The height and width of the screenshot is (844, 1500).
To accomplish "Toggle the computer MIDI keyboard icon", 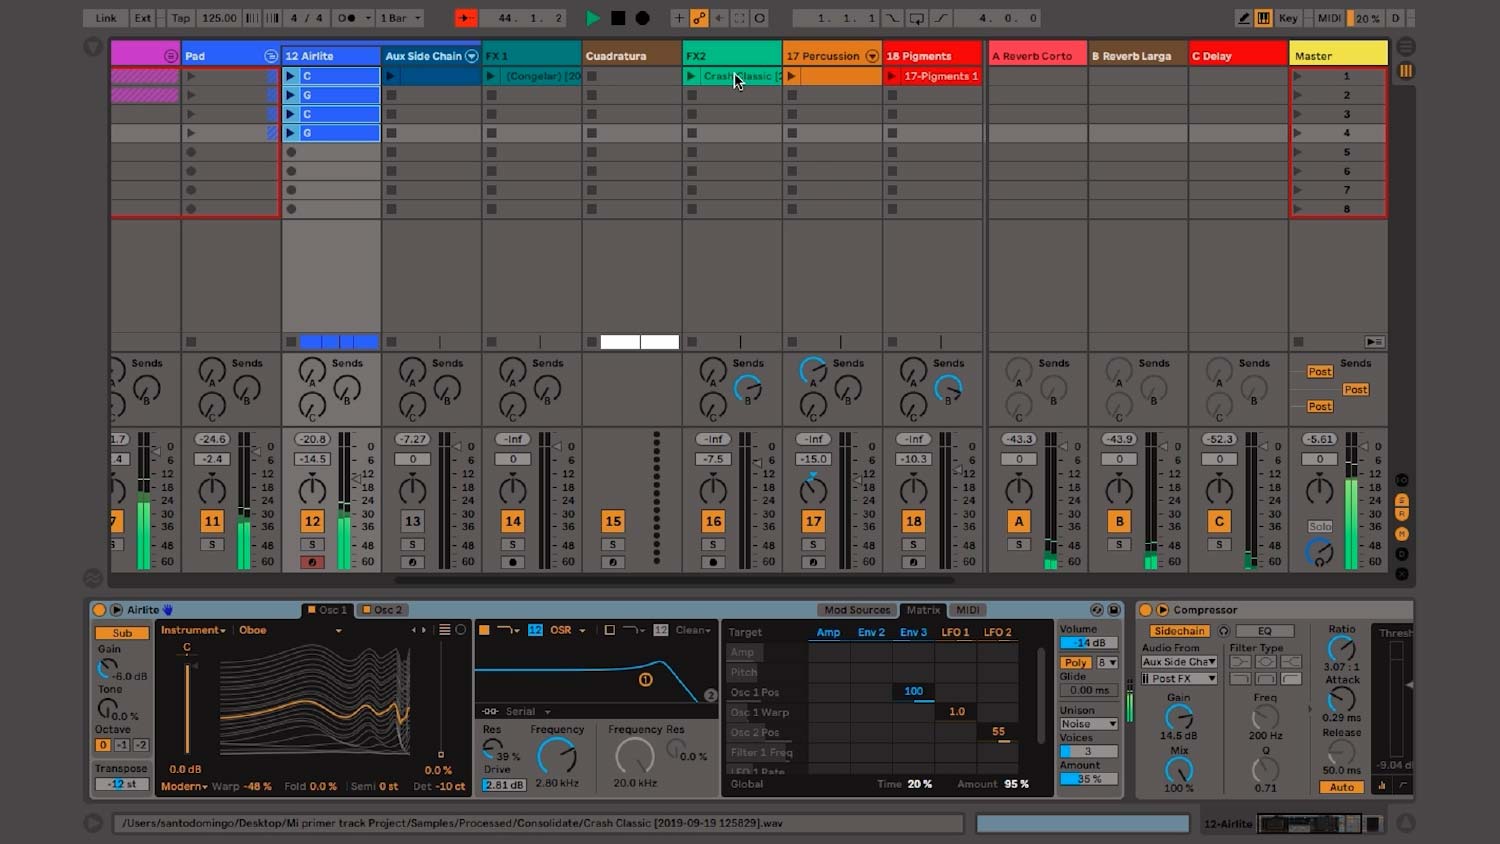I will click(x=1263, y=18).
